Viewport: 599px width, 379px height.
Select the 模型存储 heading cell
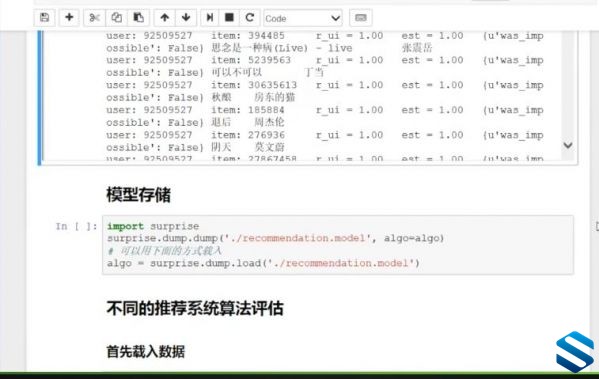pos(139,195)
